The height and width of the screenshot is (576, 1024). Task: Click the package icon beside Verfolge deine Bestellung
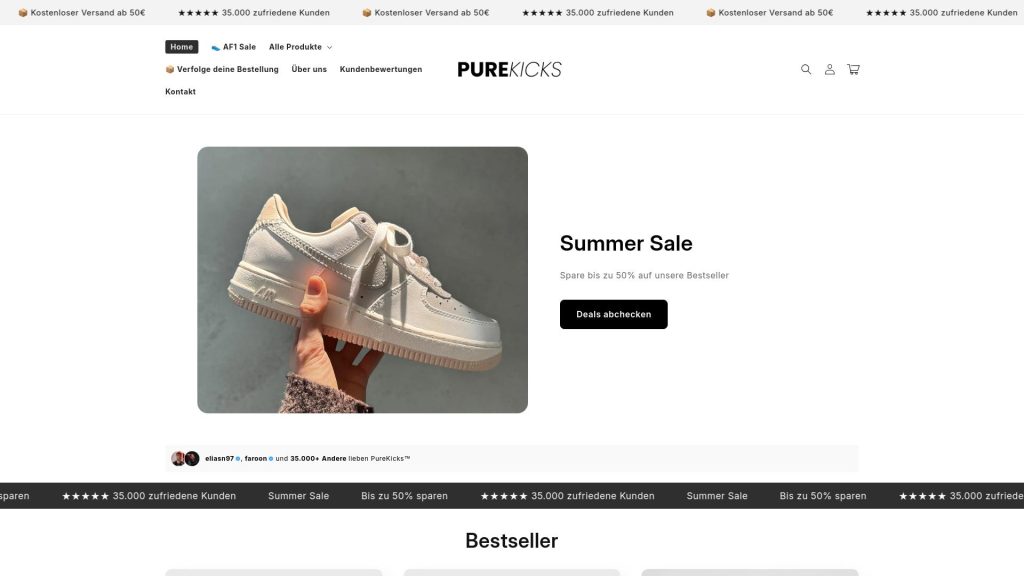pyautogui.click(x=170, y=69)
